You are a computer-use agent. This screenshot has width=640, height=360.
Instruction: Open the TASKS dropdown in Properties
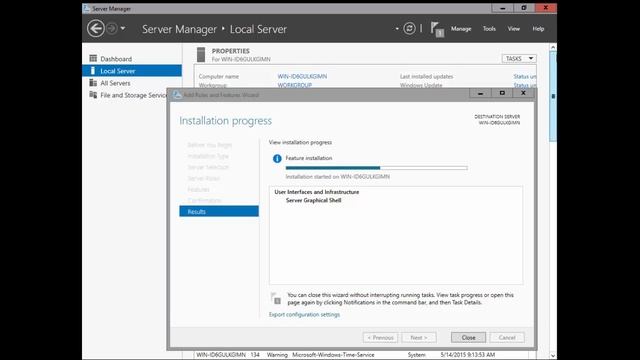tap(519, 58)
